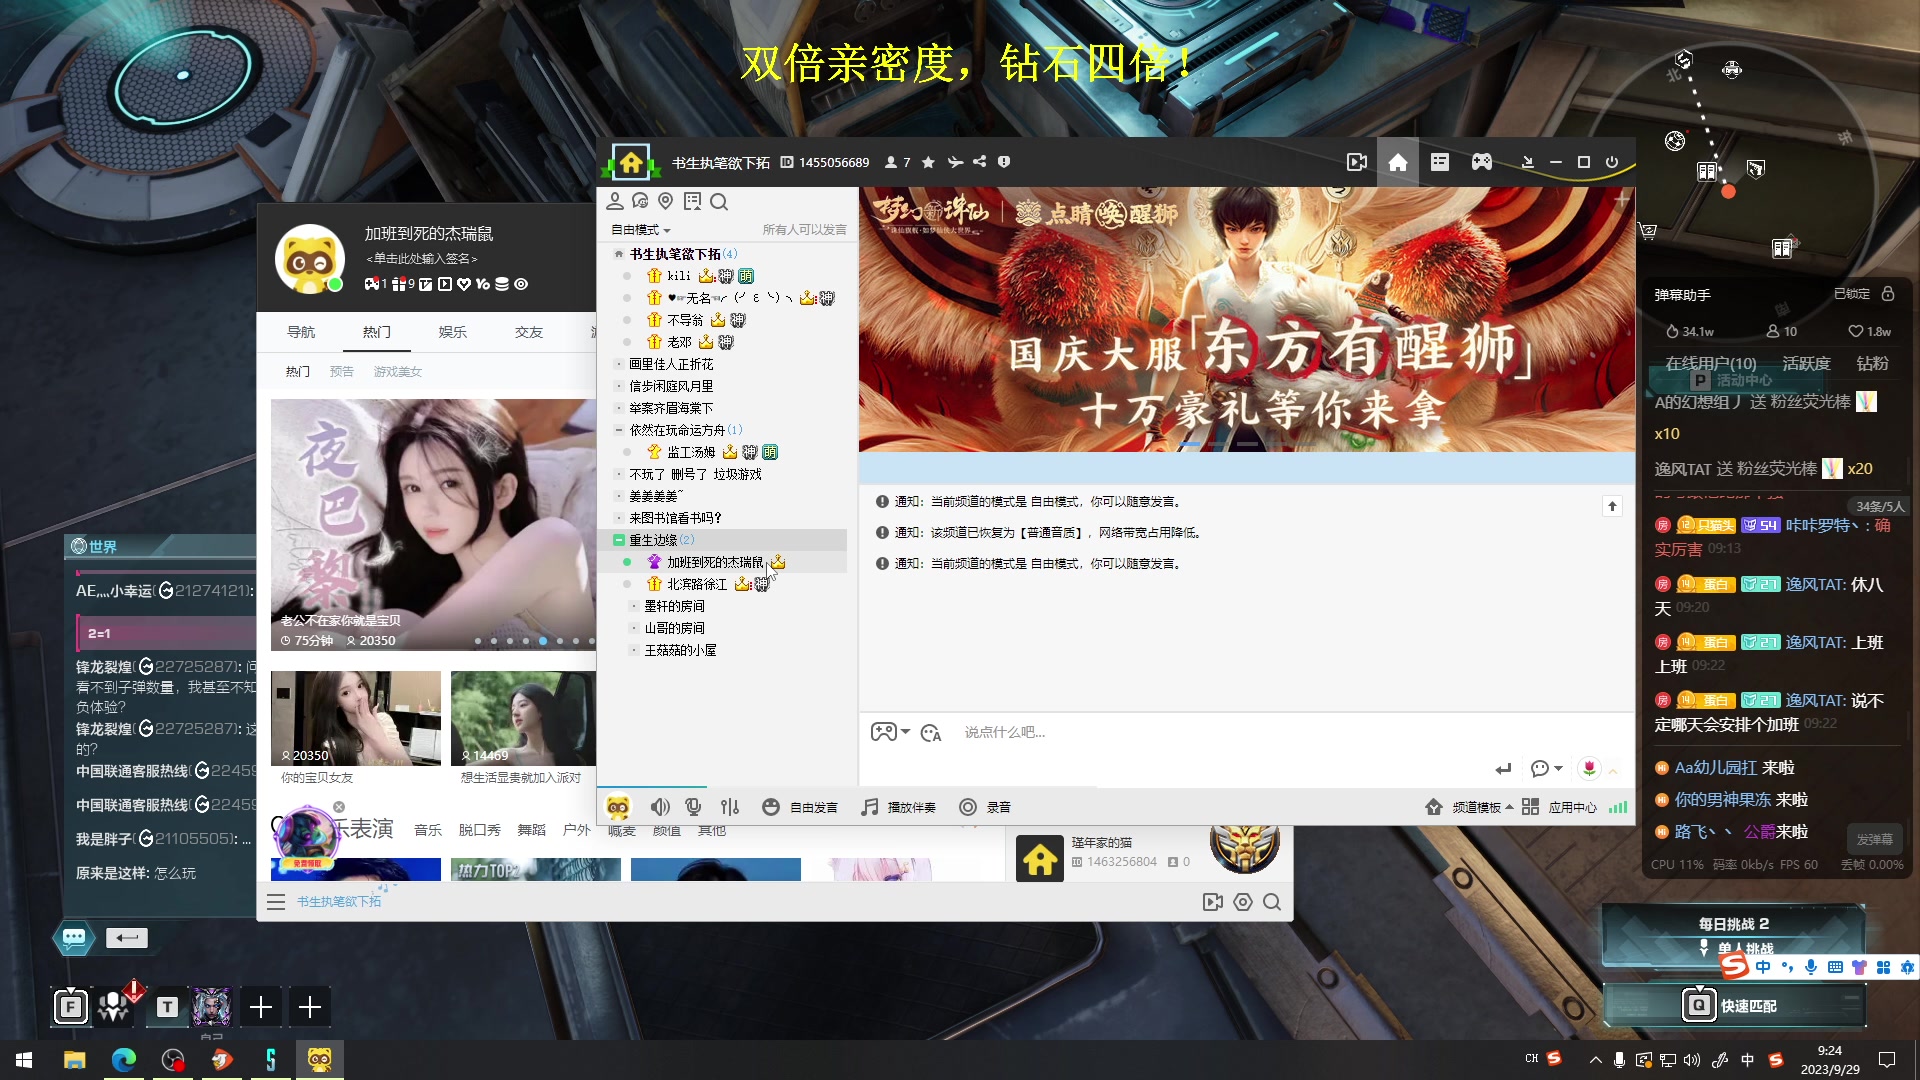Click the share icon in channel header
This screenshot has width=1920, height=1080.
pyautogui.click(x=980, y=162)
